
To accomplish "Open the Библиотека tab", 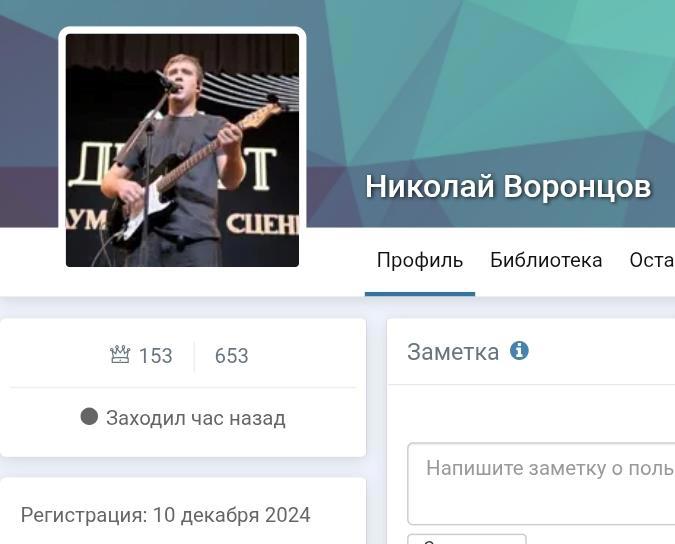I will click(546, 260).
